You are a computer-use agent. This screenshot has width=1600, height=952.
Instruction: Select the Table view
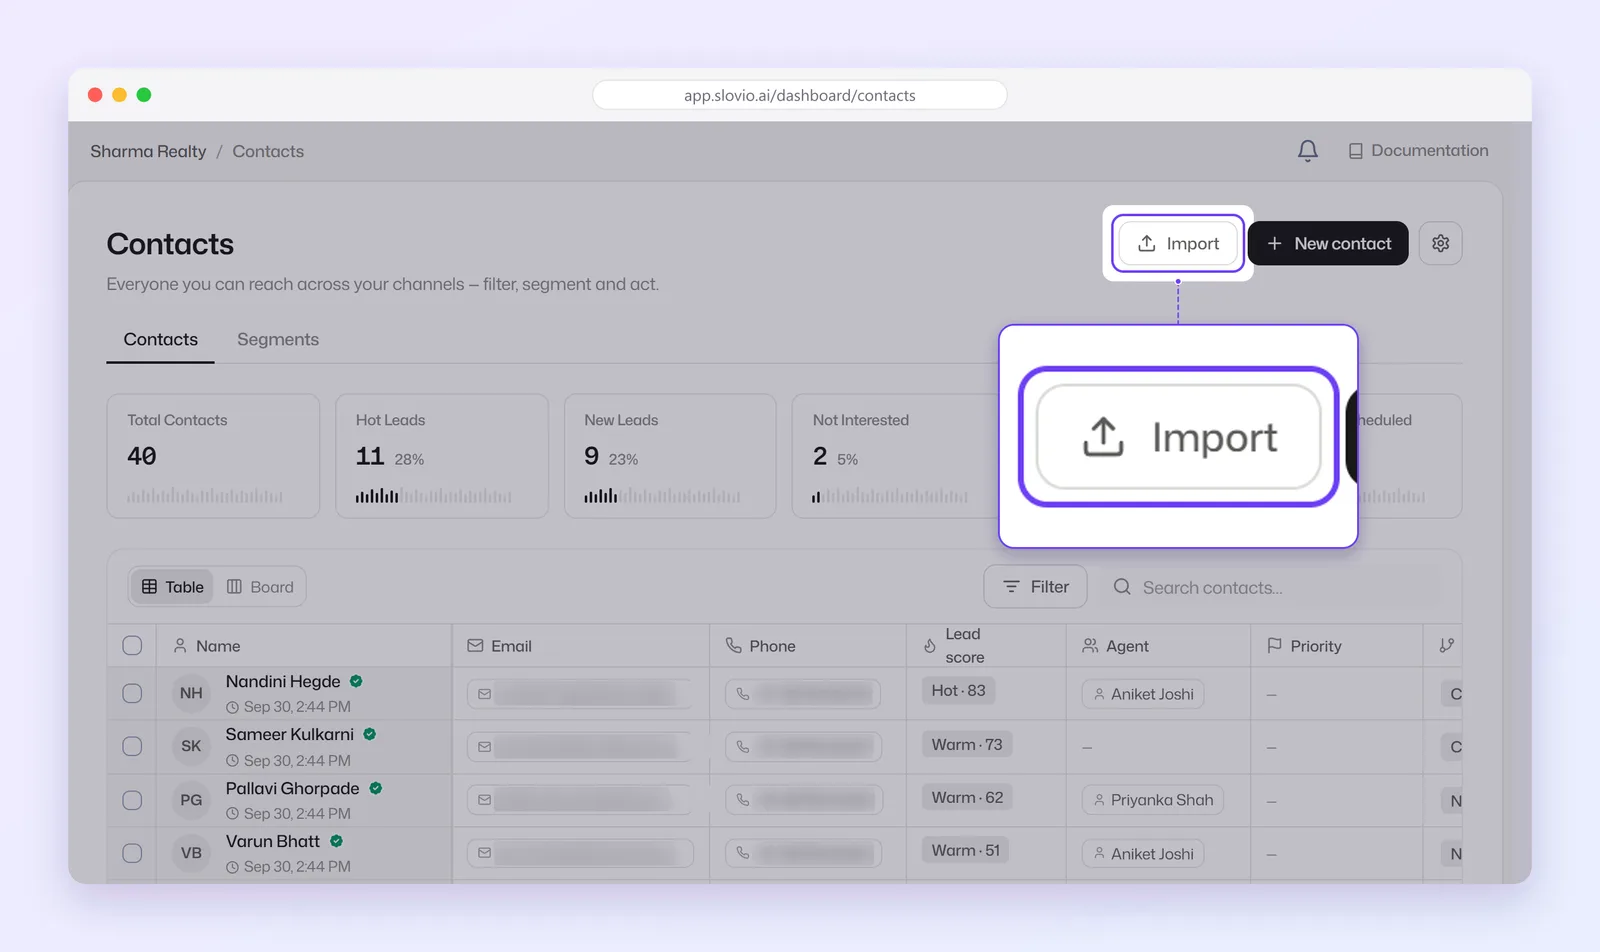(172, 587)
